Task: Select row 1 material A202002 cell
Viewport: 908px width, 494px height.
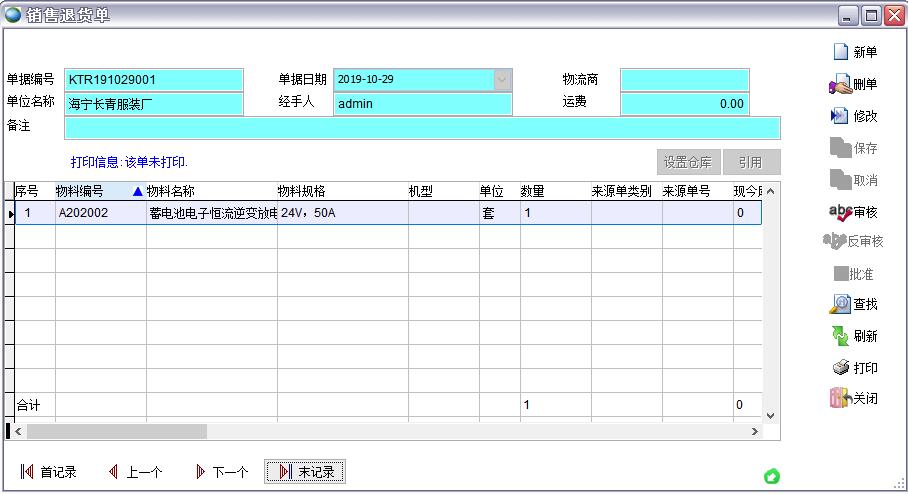Action: click(x=100, y=213)
